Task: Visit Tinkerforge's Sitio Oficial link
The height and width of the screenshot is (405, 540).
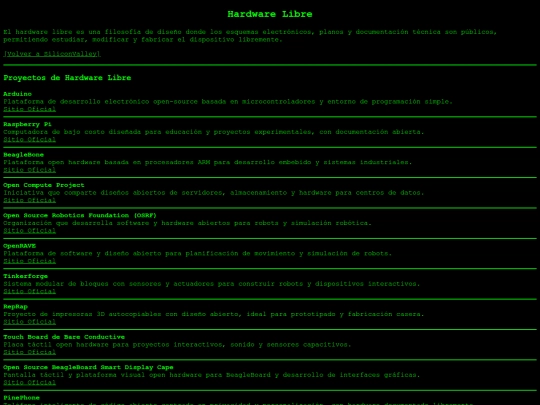Action: (30, 291)
